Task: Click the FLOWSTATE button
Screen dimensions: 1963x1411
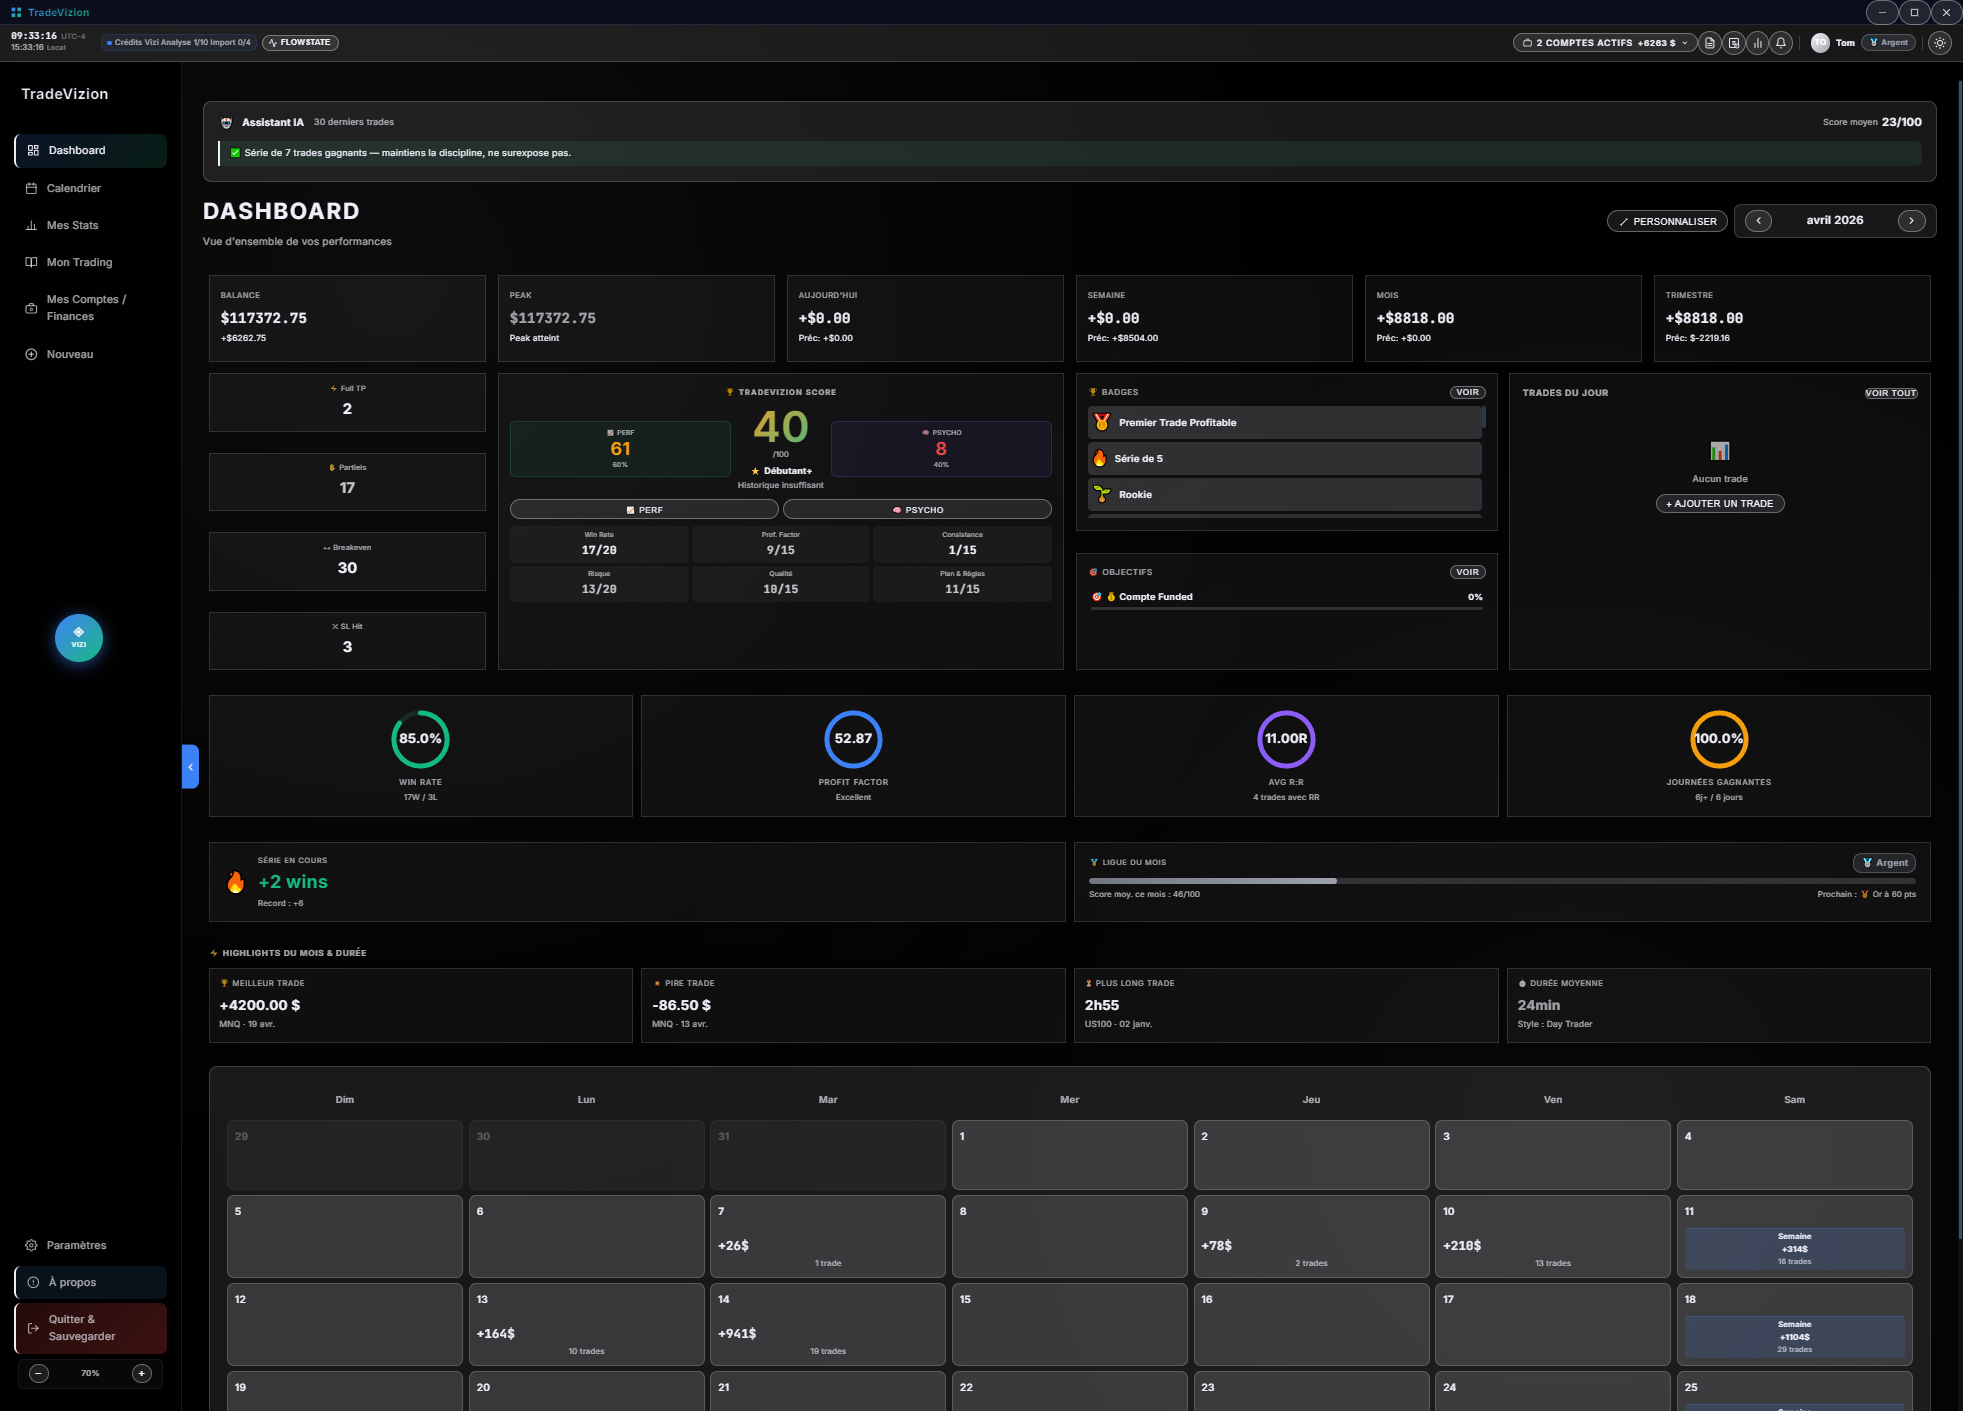Action: [300, 43]
